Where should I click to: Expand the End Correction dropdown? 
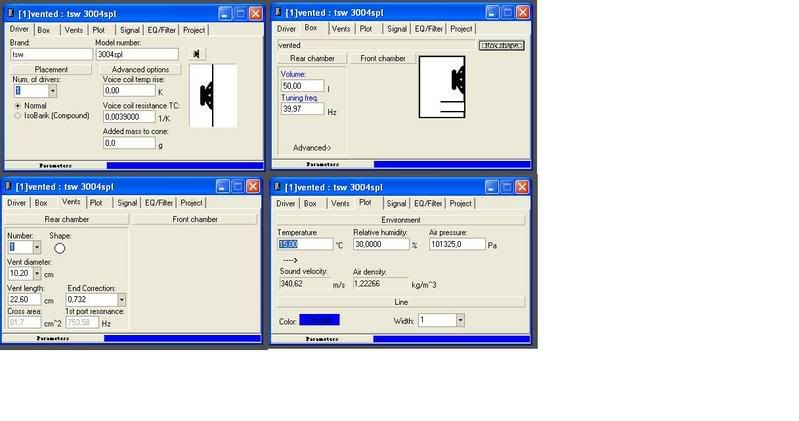point(121,299)
